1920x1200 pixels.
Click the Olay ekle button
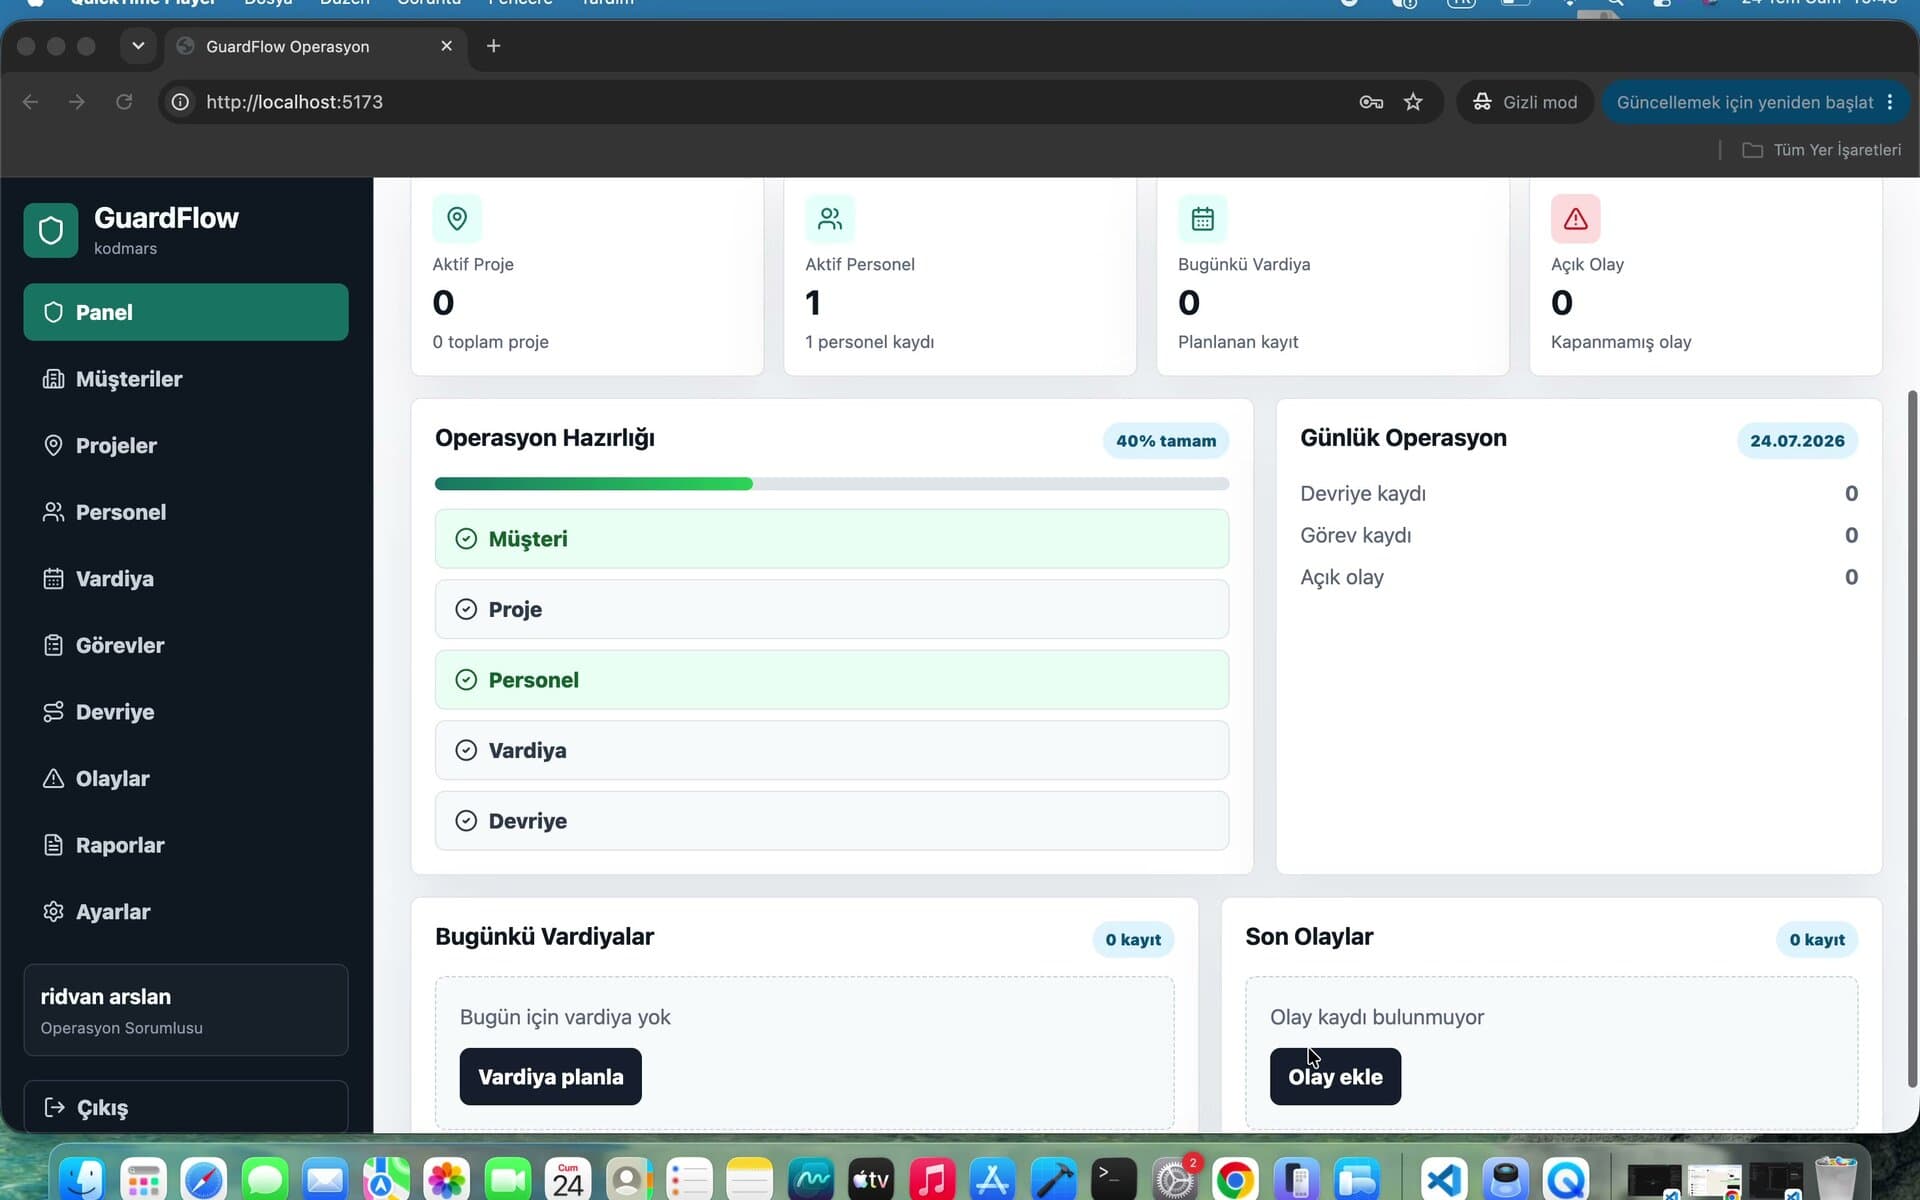(x=1335, y=1077)
